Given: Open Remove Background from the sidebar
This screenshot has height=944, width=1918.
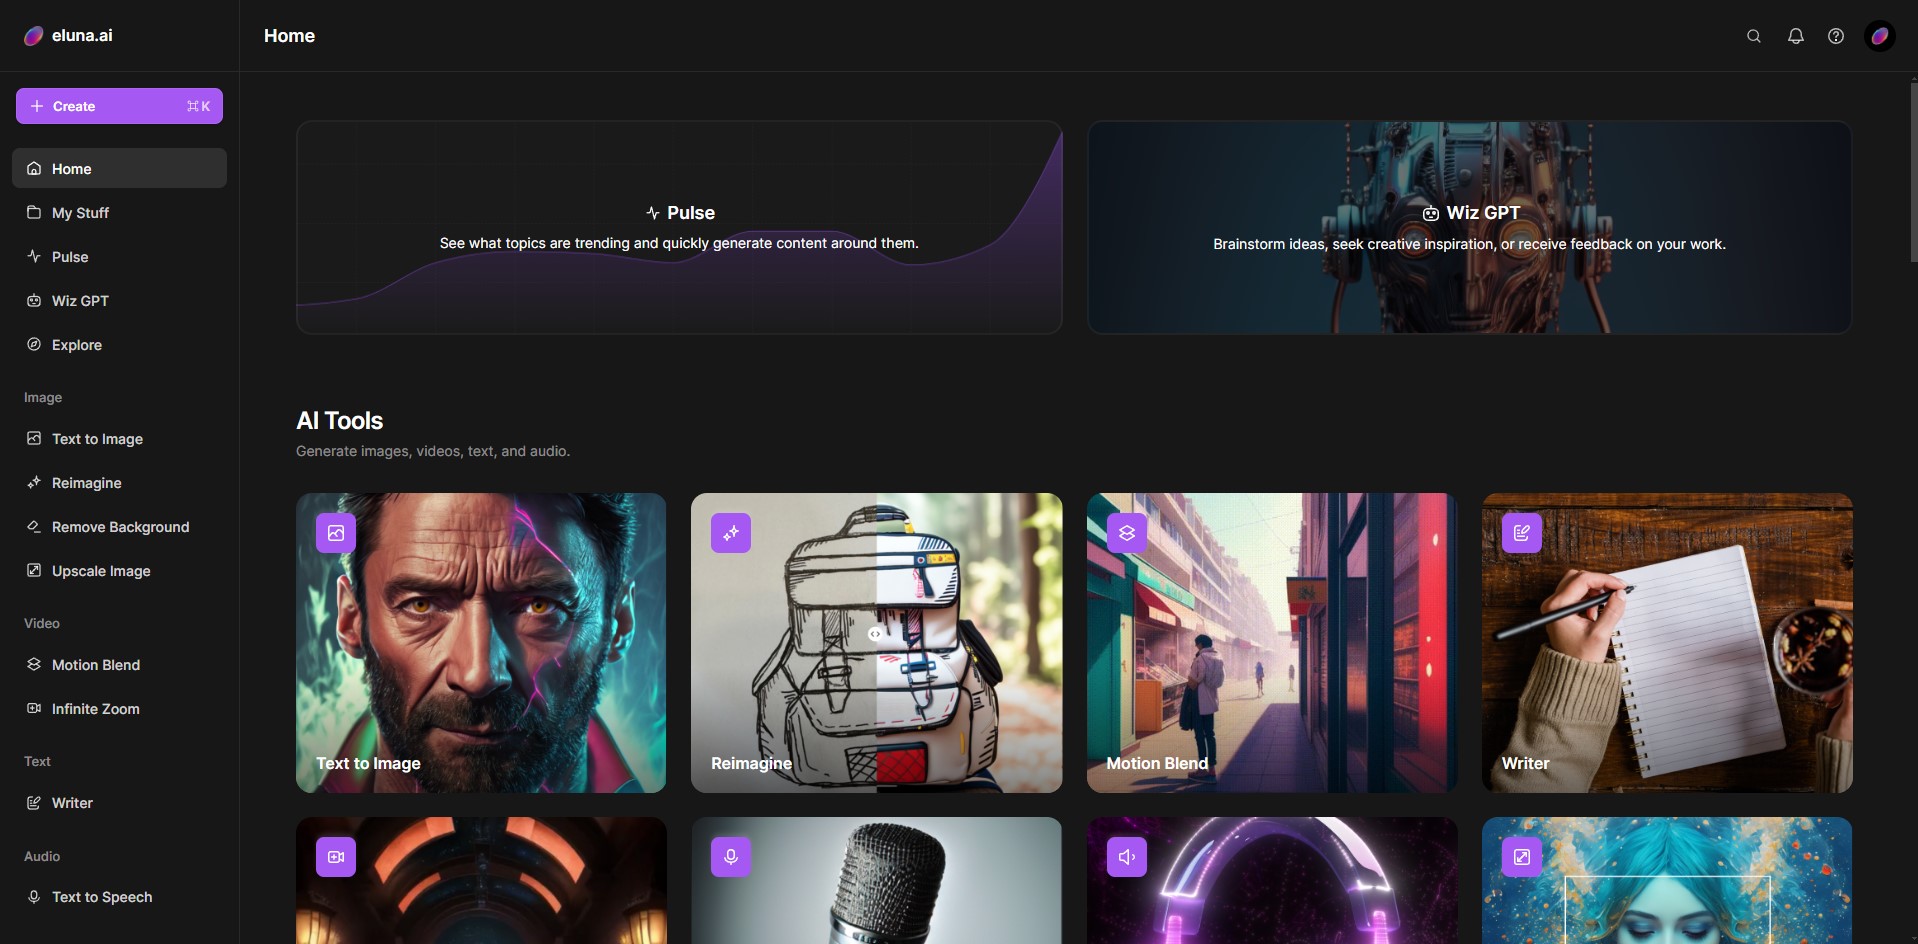Looking at the screenshot, I should 119,526.
